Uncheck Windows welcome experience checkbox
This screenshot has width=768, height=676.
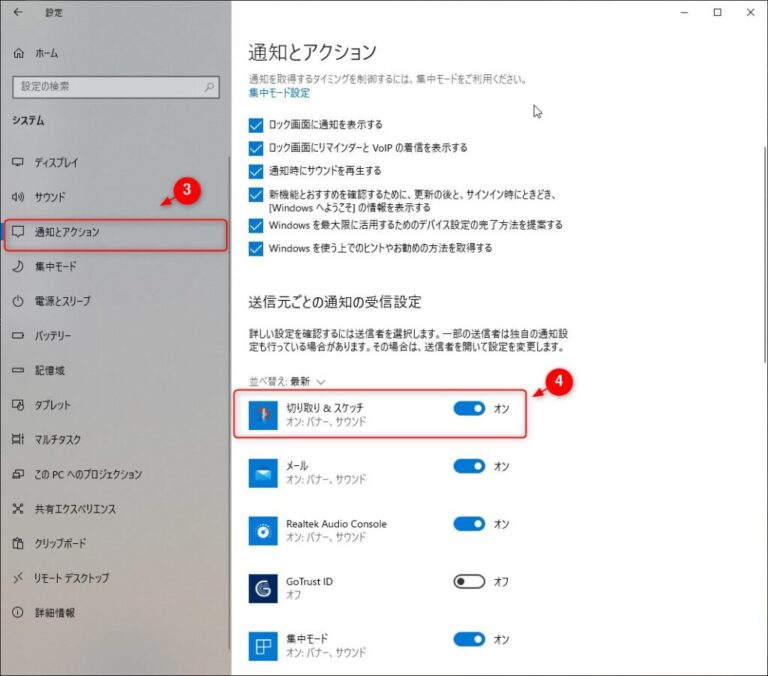[x=256, y=195]
